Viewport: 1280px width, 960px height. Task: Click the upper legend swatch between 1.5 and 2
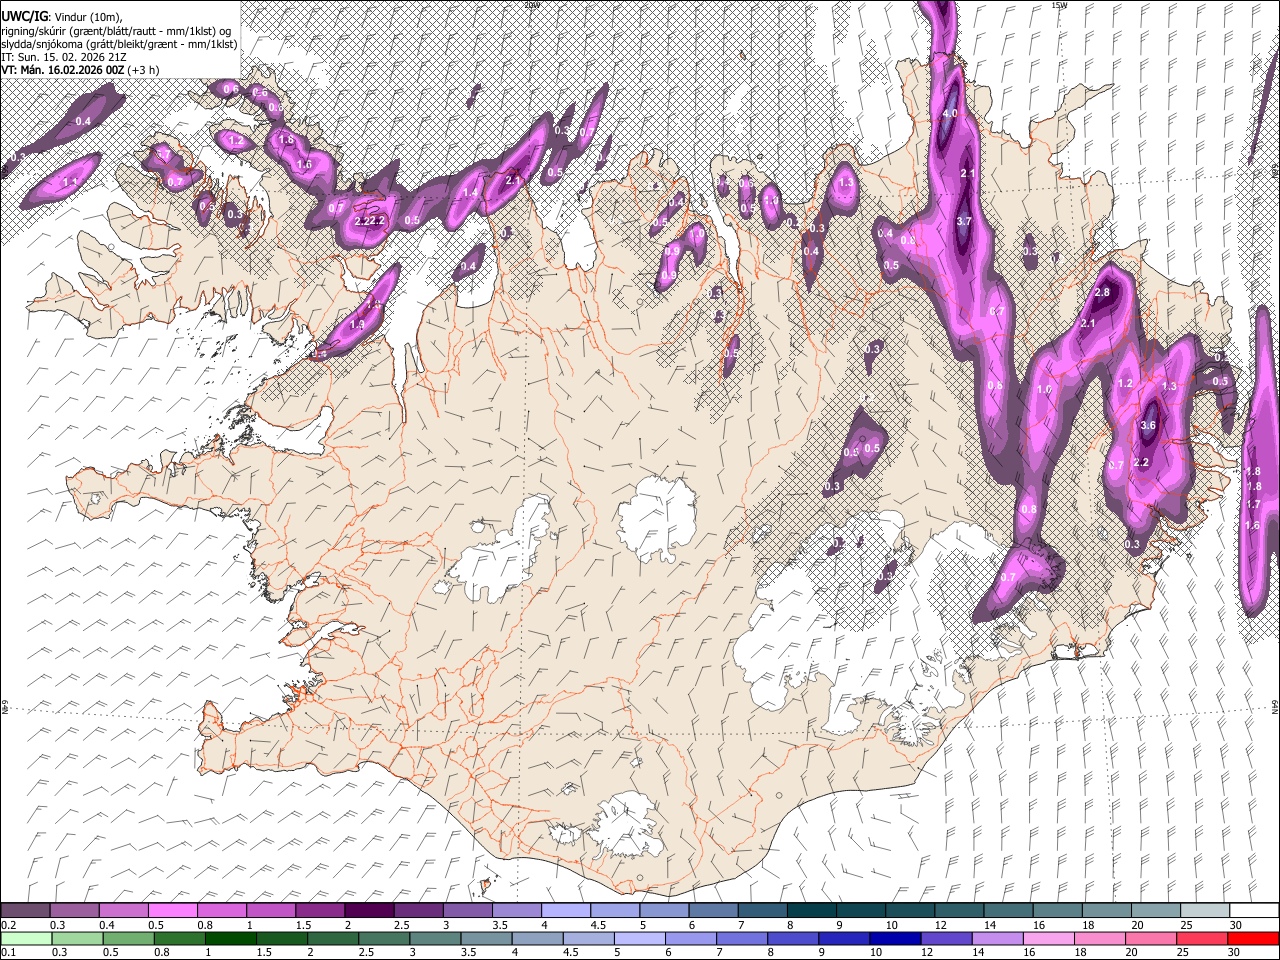pos(320,911)
